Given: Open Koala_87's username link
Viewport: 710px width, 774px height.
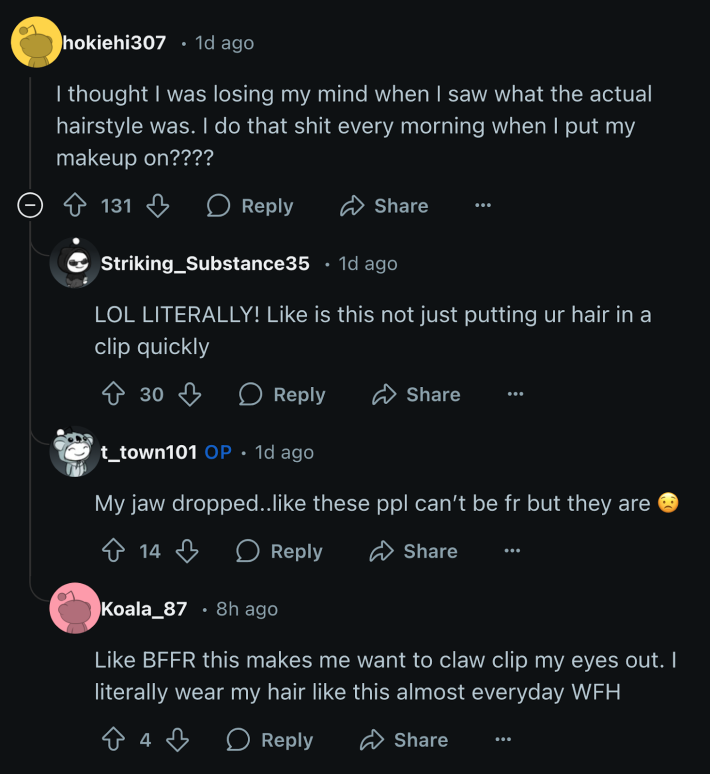Looking at the screenshot, I should [x=144, y=609].
